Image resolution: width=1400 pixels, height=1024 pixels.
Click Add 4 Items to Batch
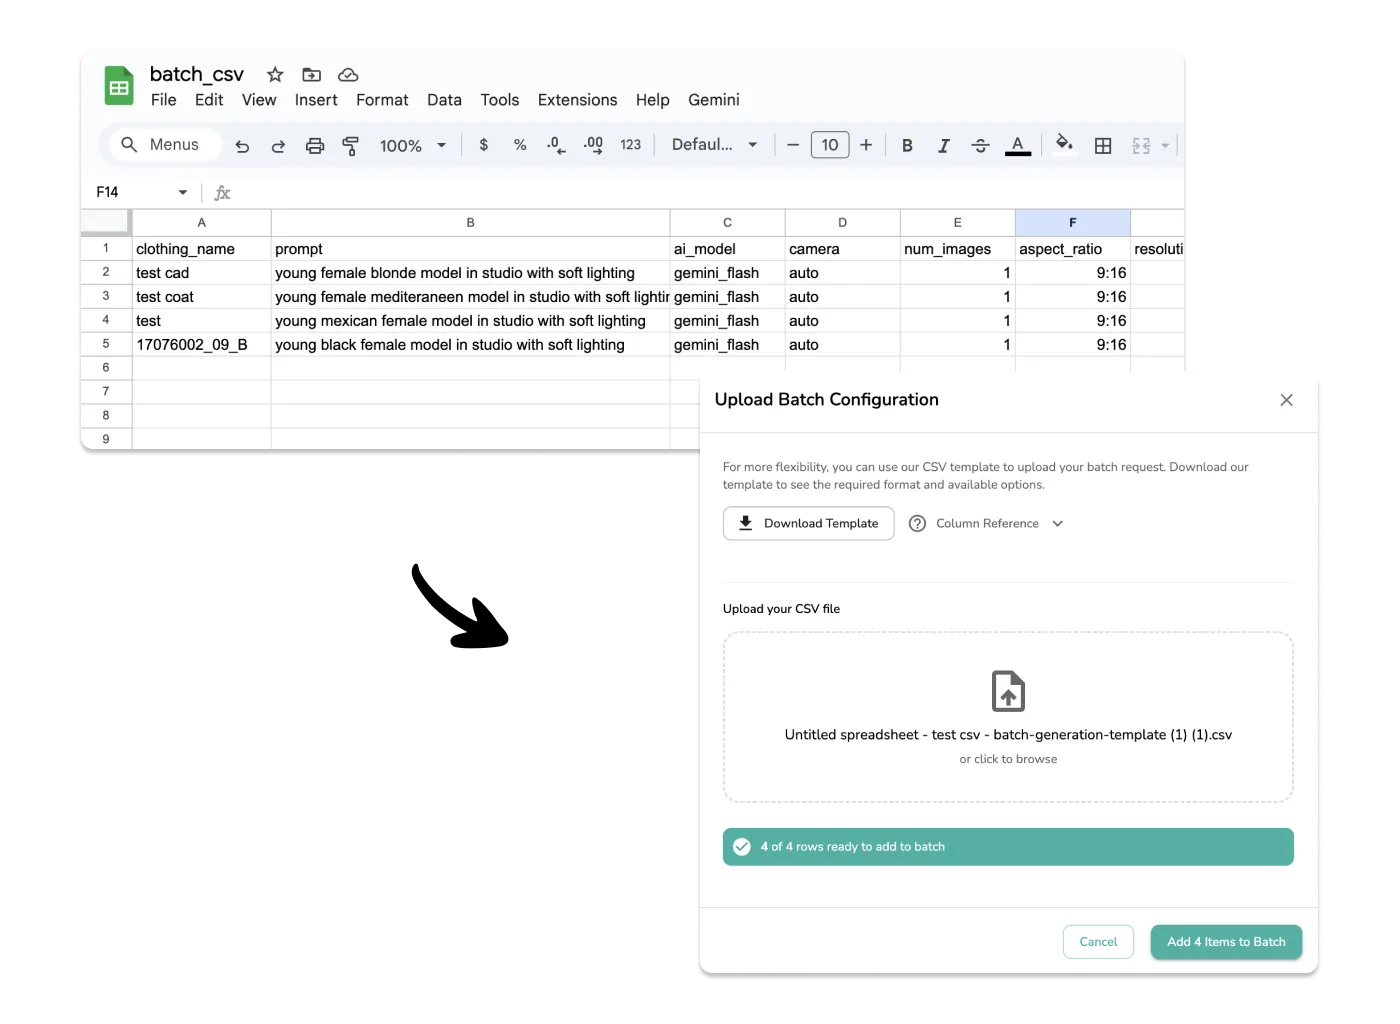[1226, 941]
